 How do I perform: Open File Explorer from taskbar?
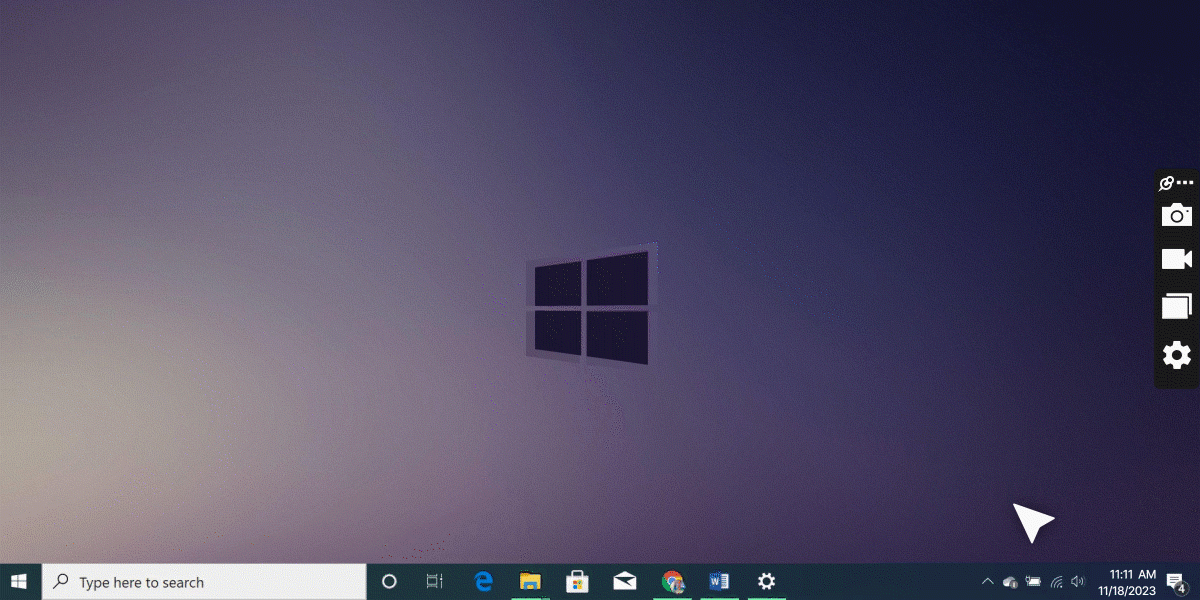tap(530, 581)
